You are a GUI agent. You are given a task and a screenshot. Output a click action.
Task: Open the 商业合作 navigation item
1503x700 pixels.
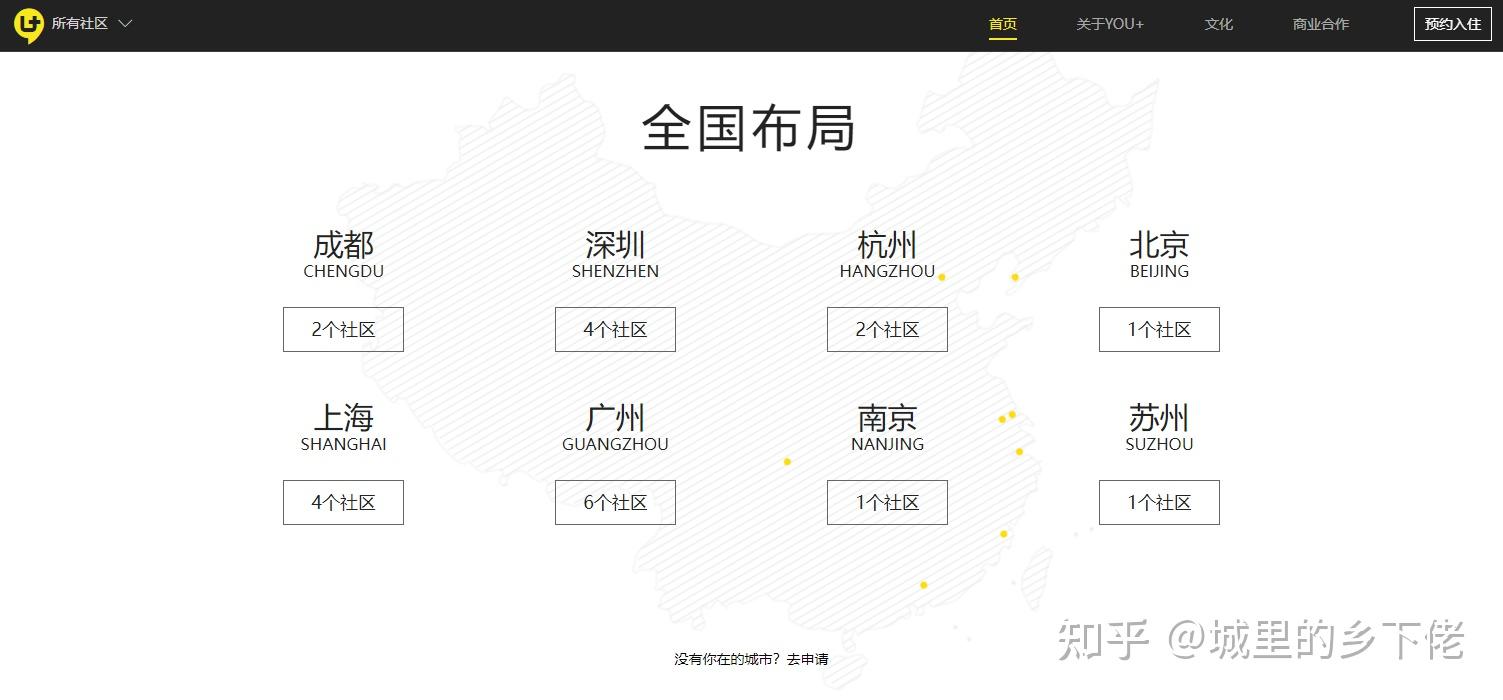point(1321,24)
